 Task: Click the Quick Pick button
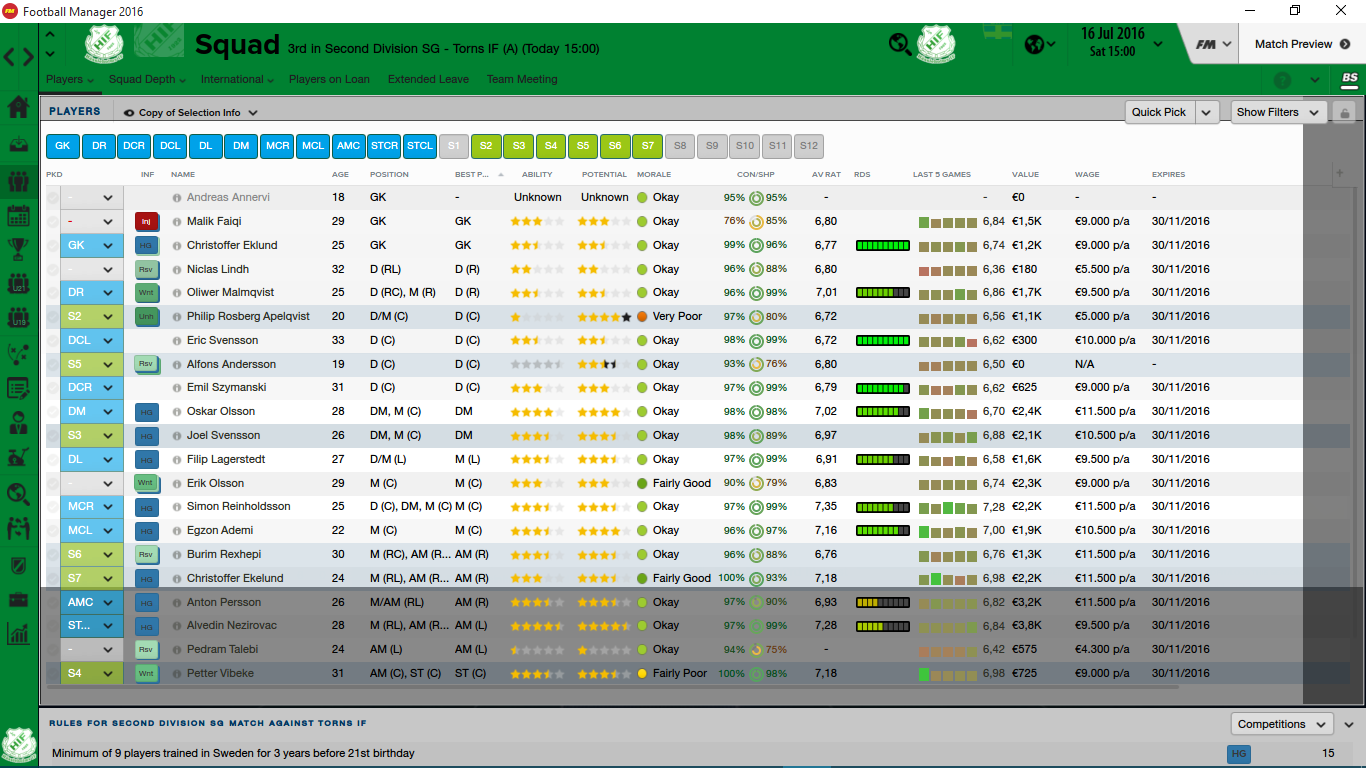pos(1160,112)
